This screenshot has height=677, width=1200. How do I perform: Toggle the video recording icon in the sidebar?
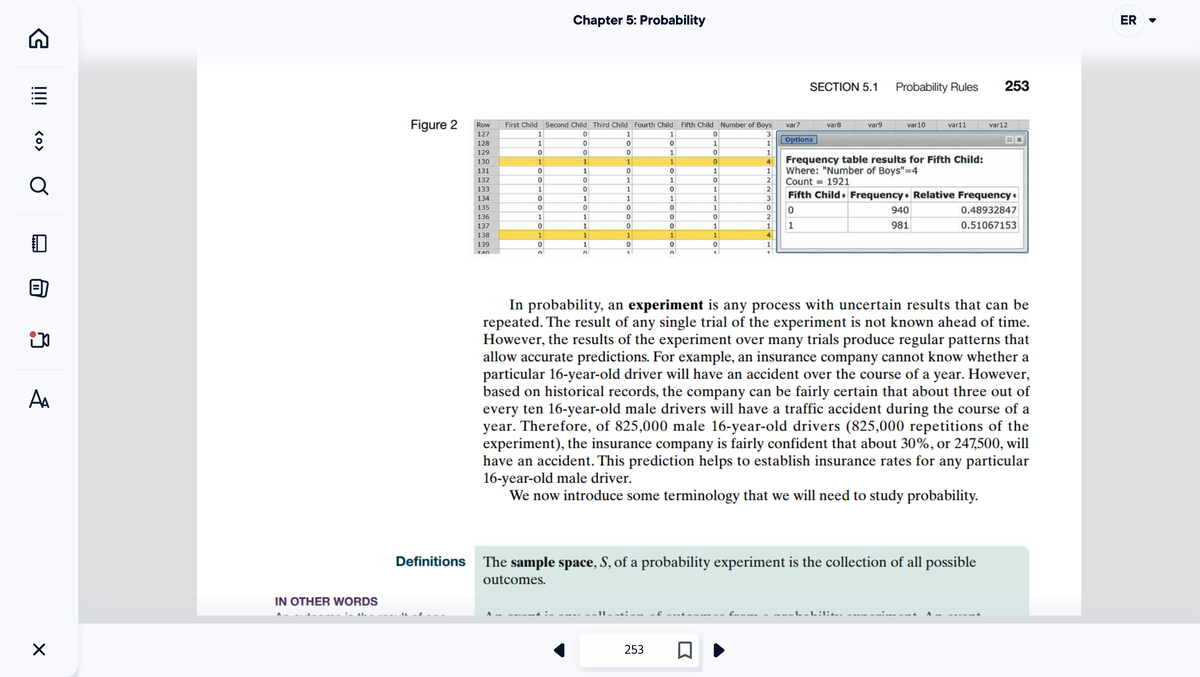38,340
